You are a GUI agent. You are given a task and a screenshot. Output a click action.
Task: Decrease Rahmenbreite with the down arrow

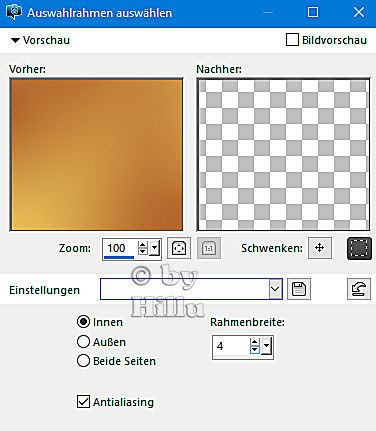[x=255, y=350]
